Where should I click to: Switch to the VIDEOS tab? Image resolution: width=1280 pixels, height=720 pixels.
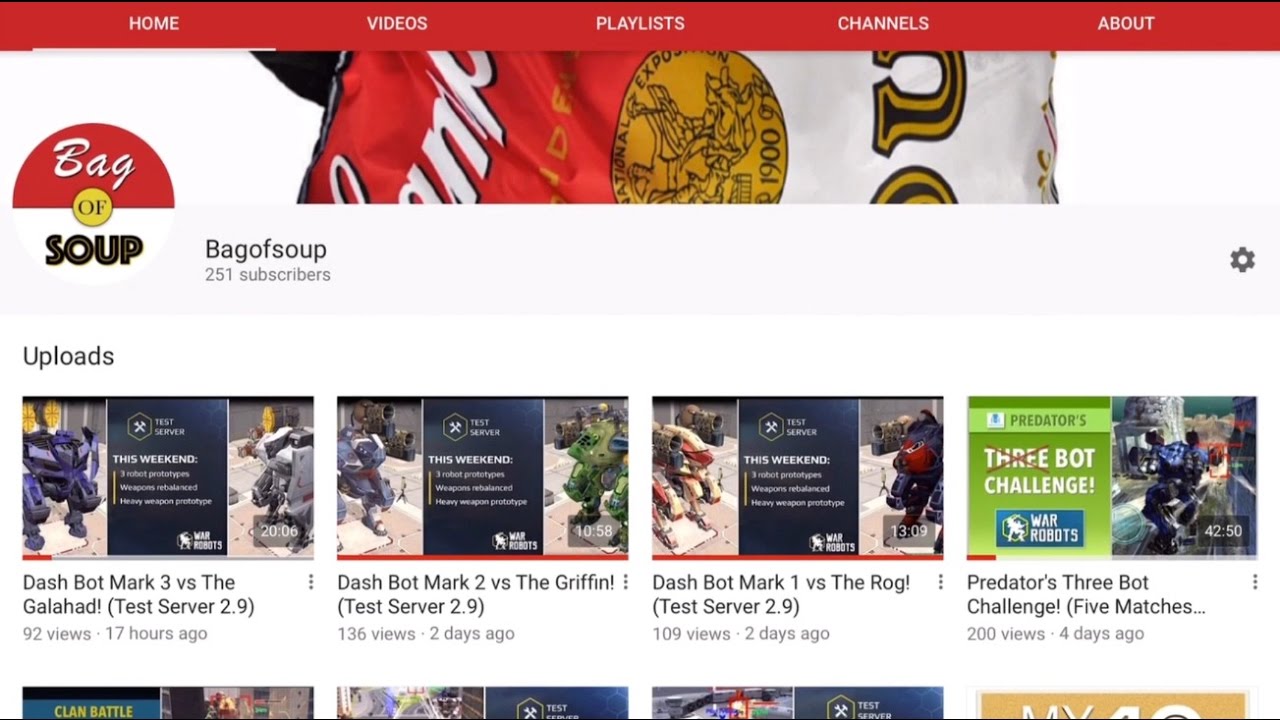[397, 23]
